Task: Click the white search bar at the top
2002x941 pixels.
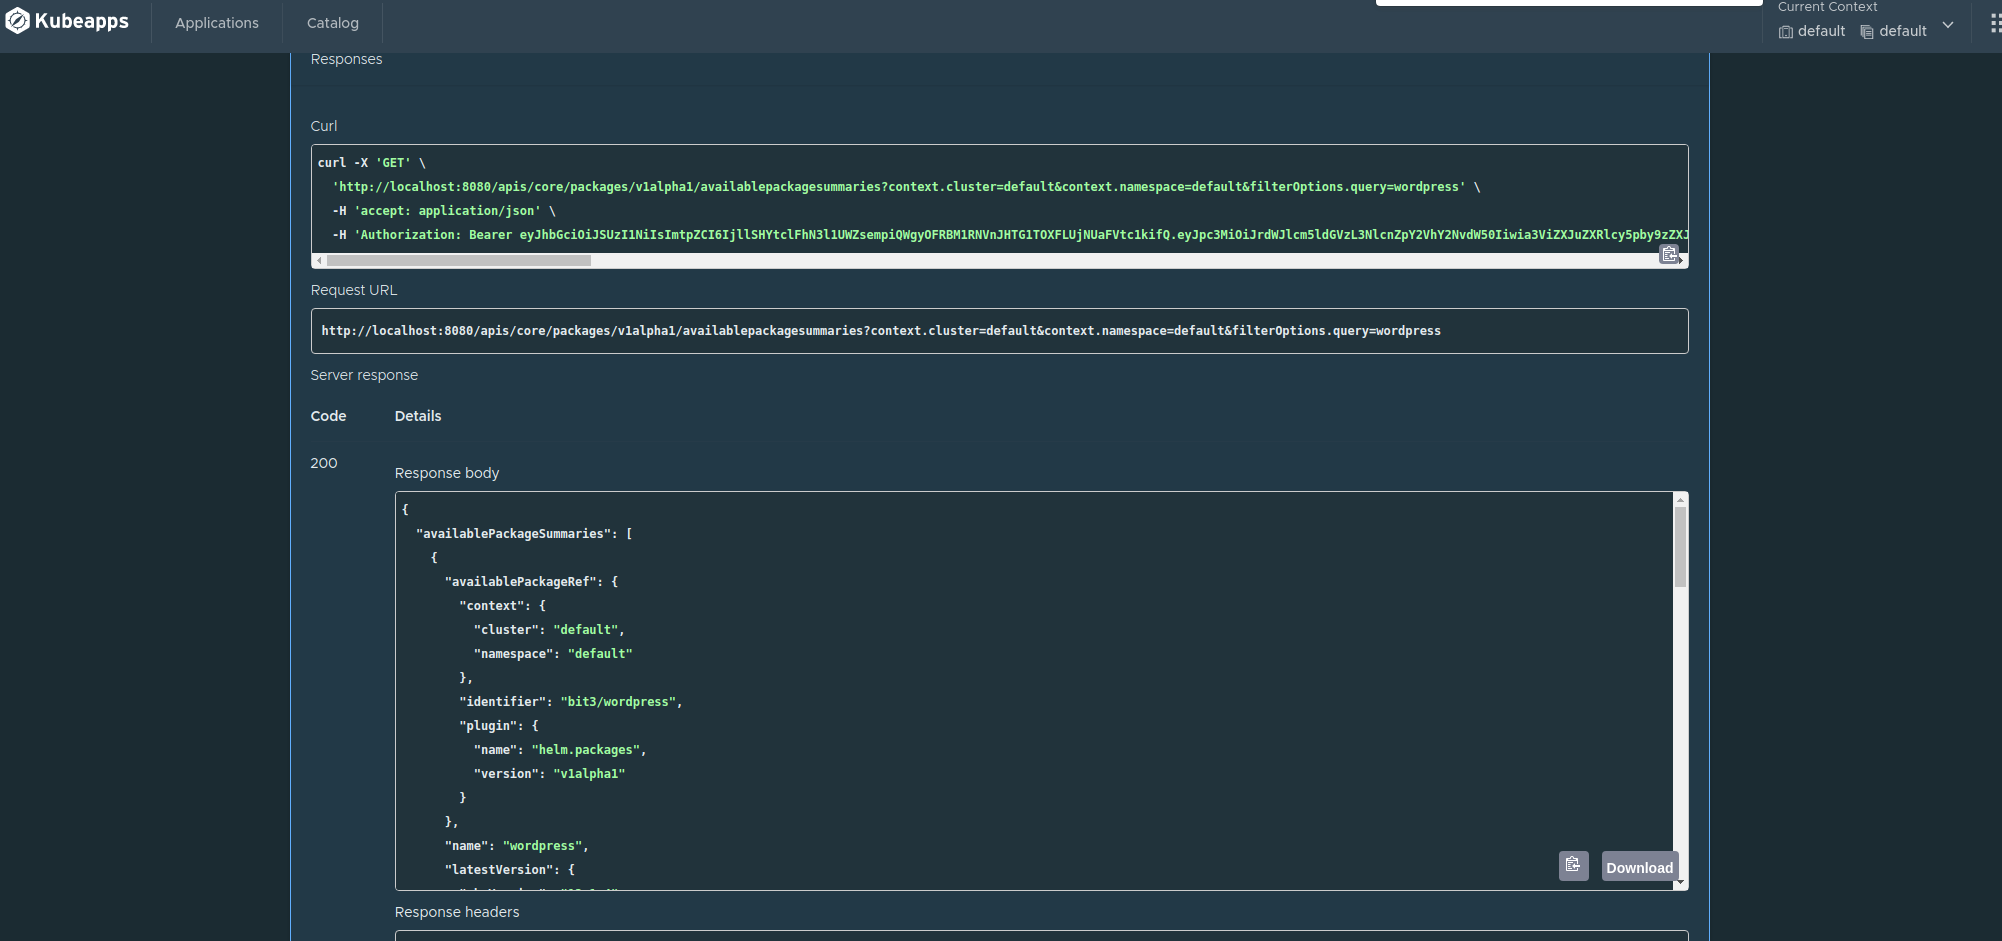Action: (x=1568, y=2)
